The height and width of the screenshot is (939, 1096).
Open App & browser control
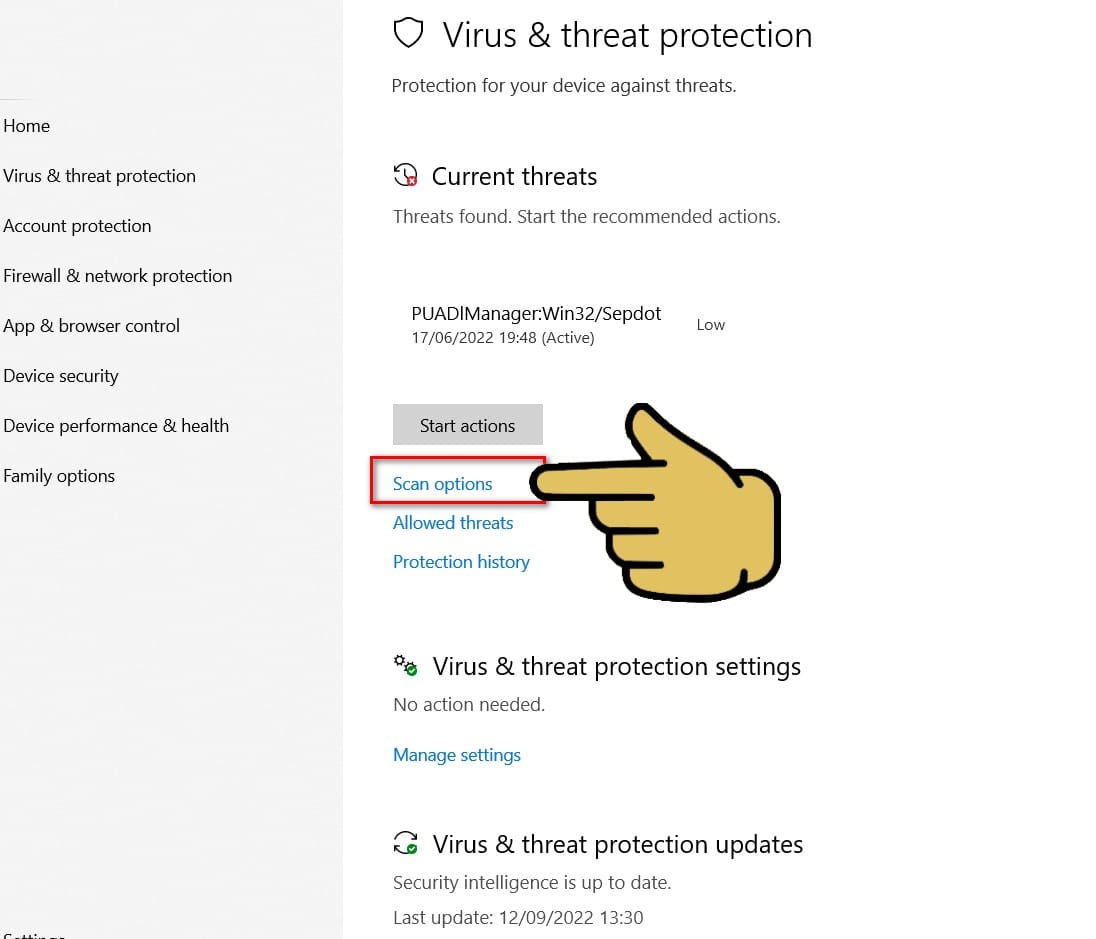91,325
